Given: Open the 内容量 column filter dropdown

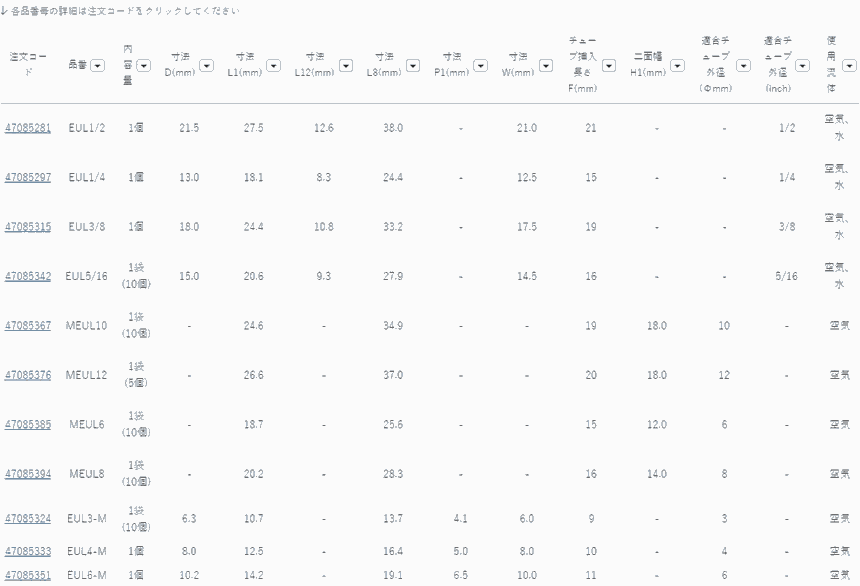Looking at the screenshot, I should (144, 65).
